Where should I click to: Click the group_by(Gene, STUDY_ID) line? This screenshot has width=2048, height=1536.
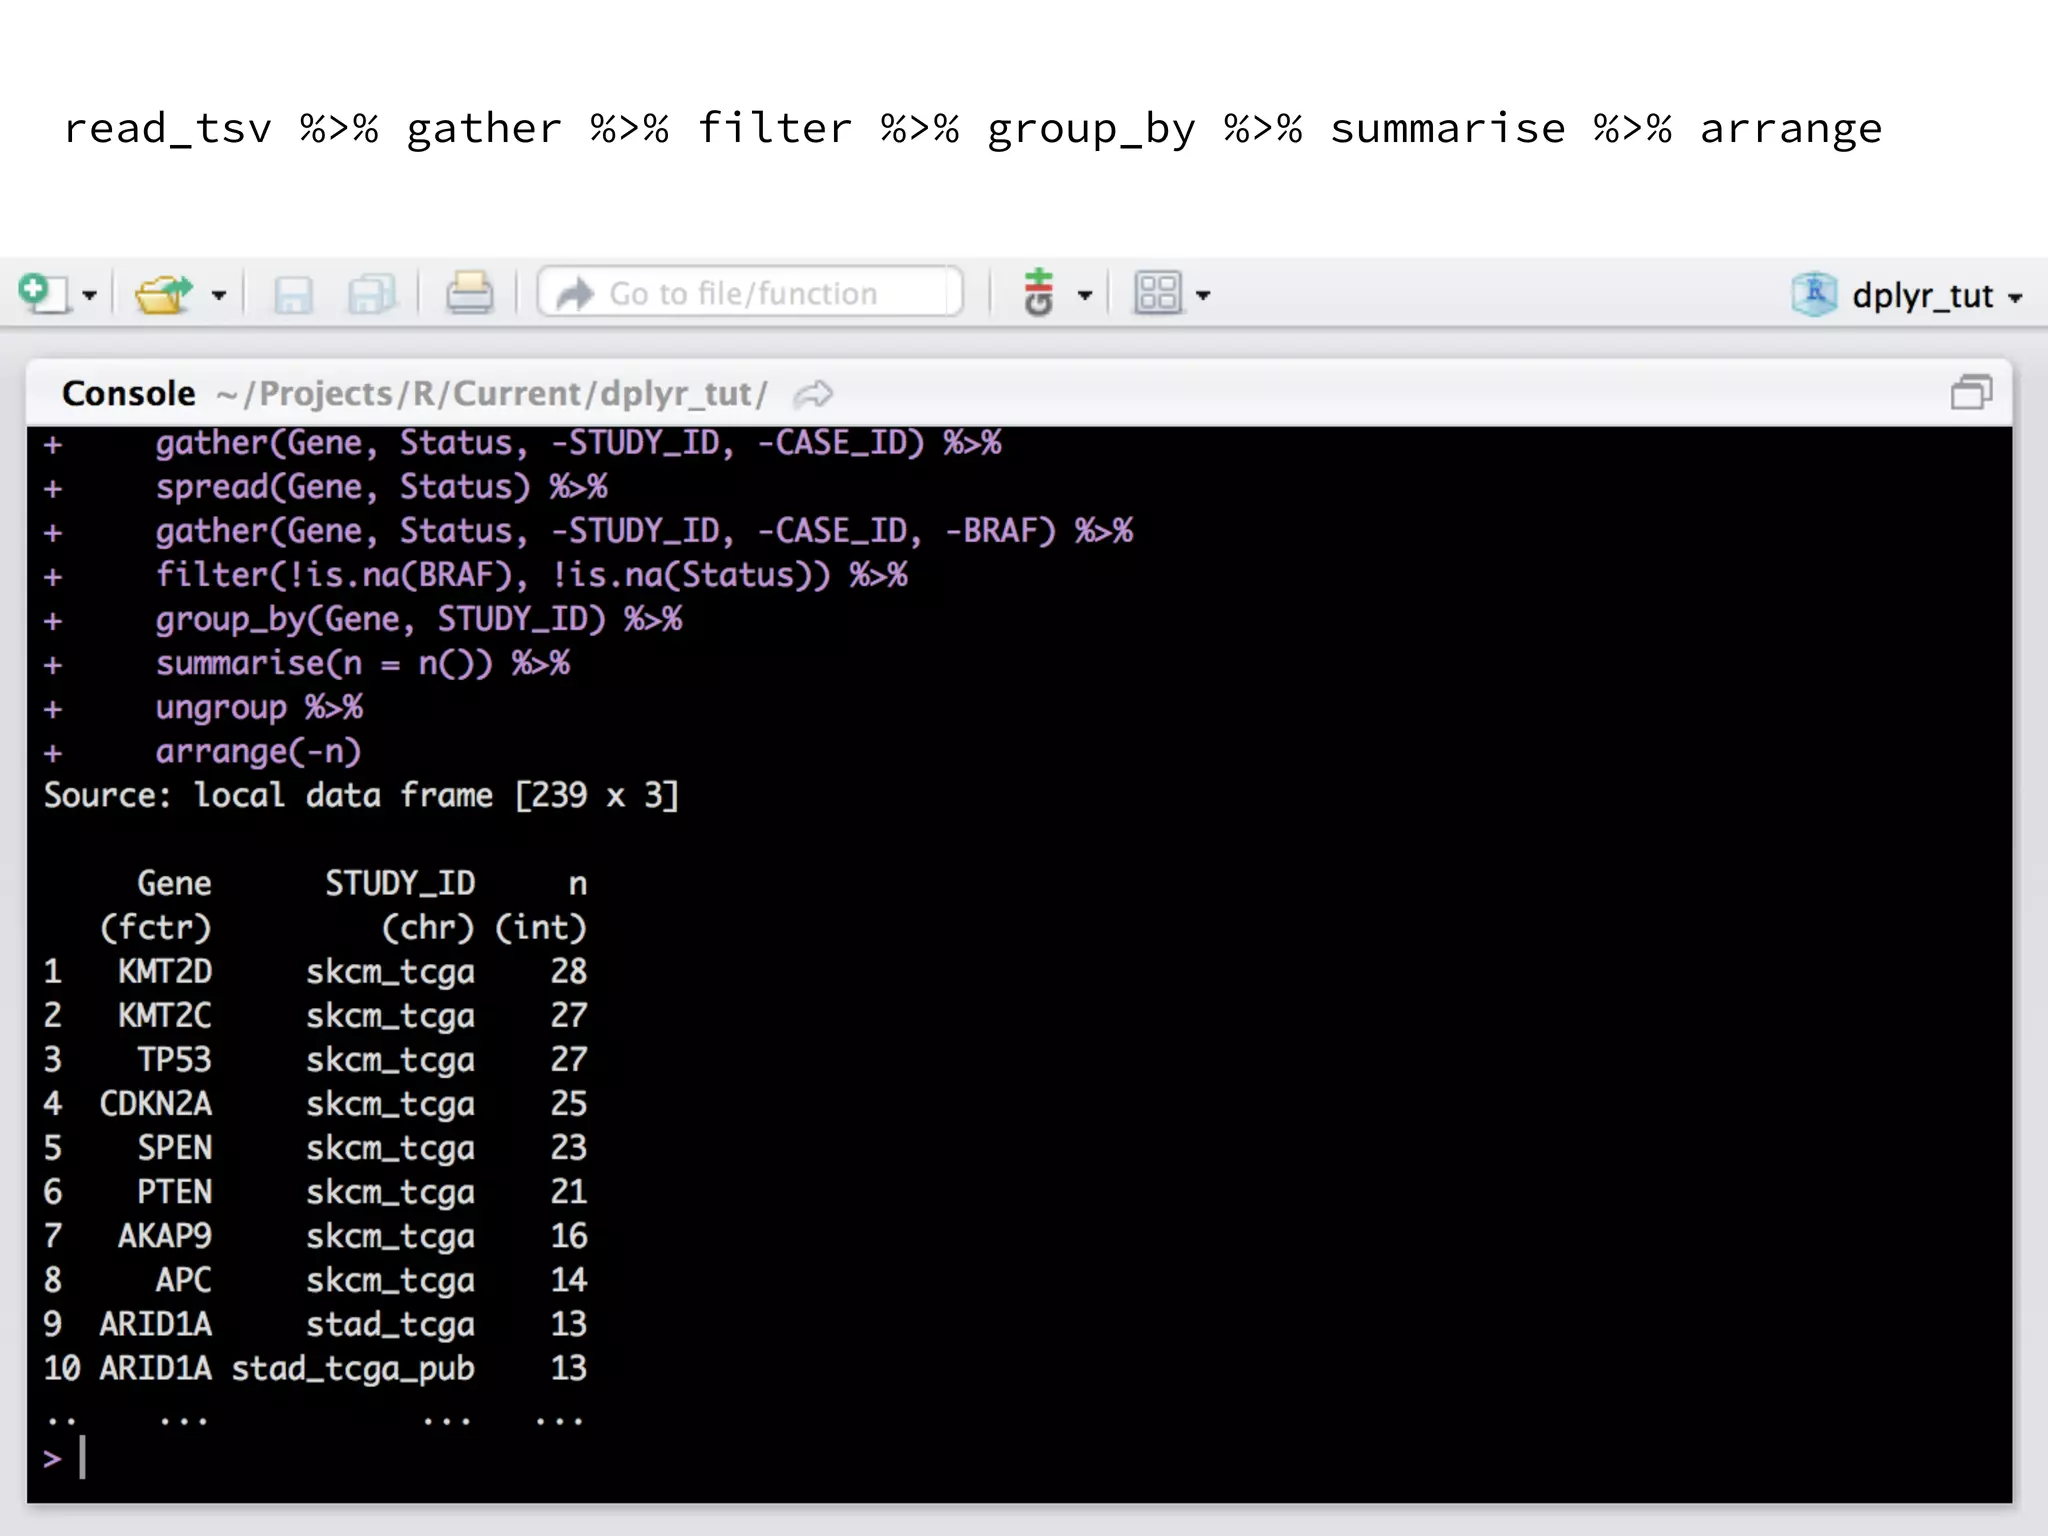point(418,620)
